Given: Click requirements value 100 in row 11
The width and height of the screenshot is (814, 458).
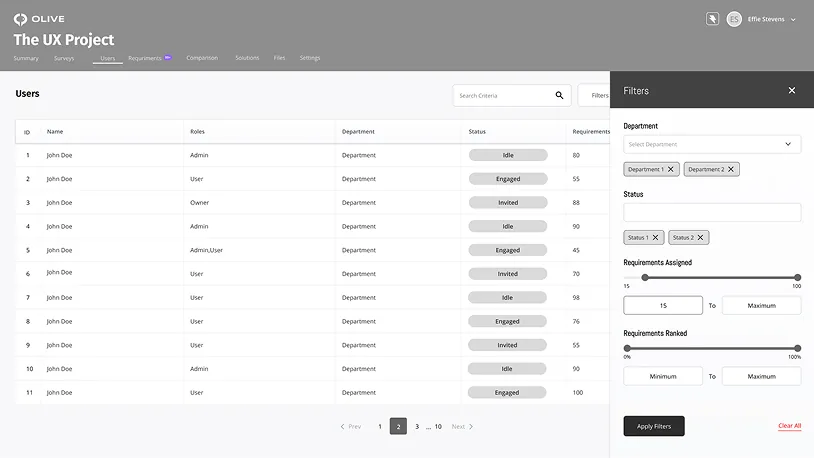Looking at the screenshot, I should (x=578, y=393).
